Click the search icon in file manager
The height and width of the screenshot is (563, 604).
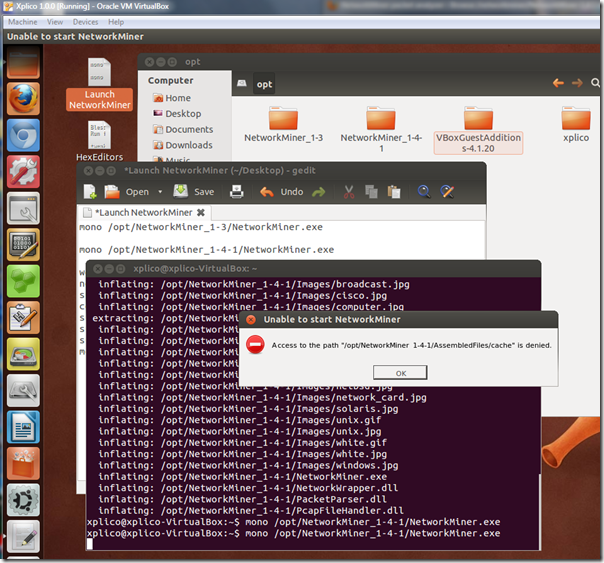point(595,82)
